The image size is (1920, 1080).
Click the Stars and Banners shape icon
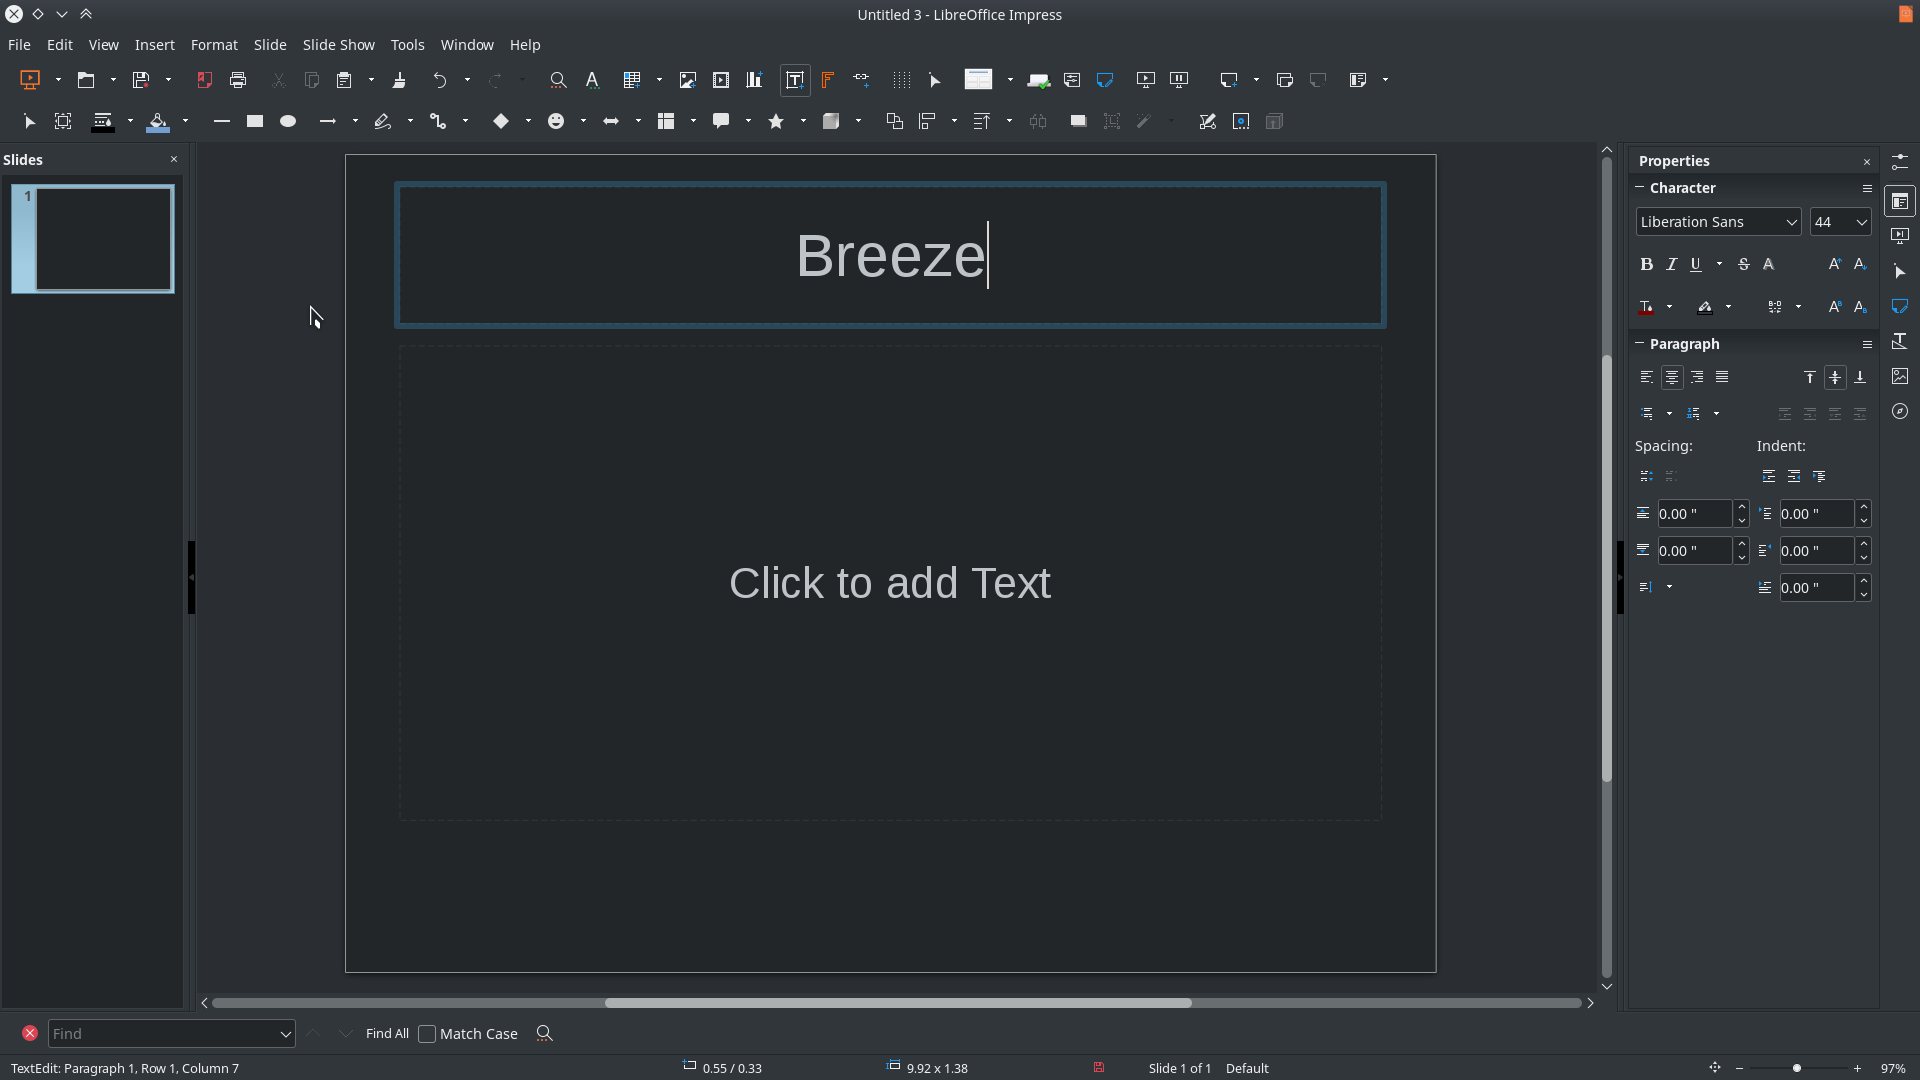(776, 121)
